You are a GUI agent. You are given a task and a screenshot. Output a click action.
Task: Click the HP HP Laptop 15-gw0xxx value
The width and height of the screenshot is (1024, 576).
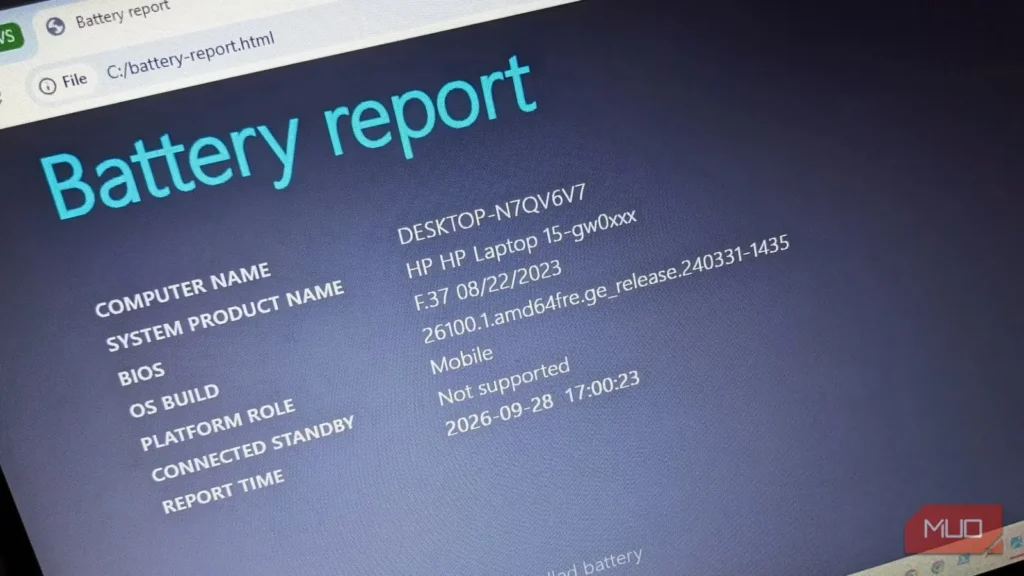coord(520,244)
